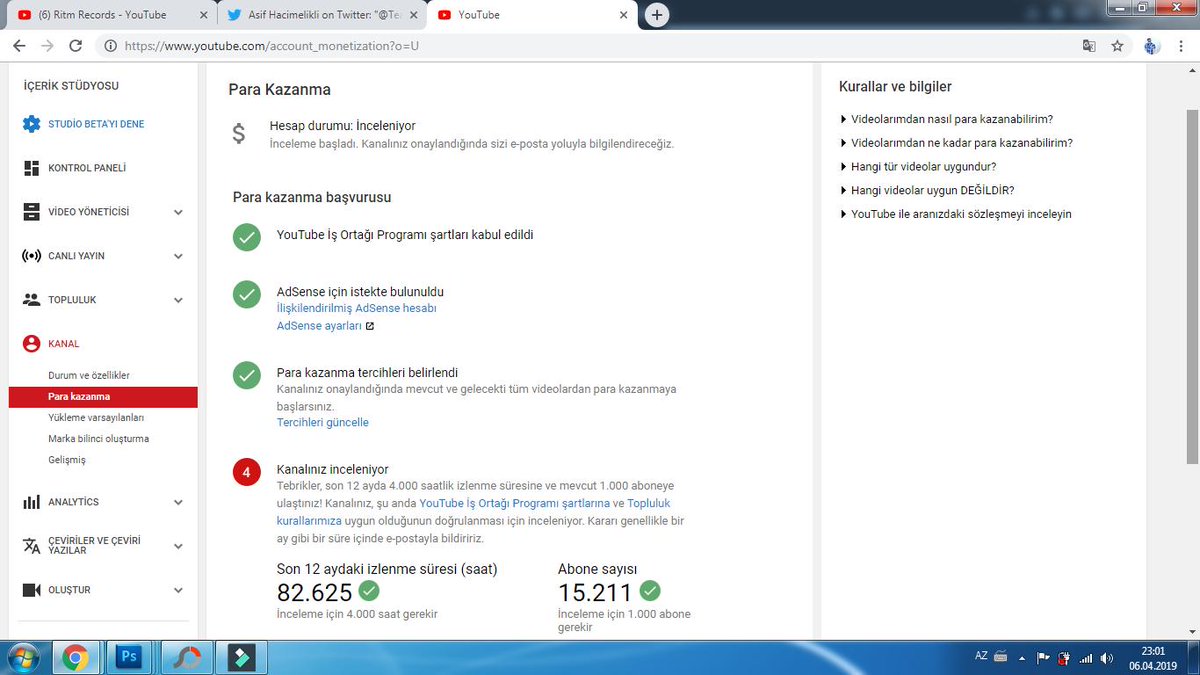This screenshot has width=1200, height=675.
Task: Click the site information icon before the URL
Action: [x=110, y=46]
